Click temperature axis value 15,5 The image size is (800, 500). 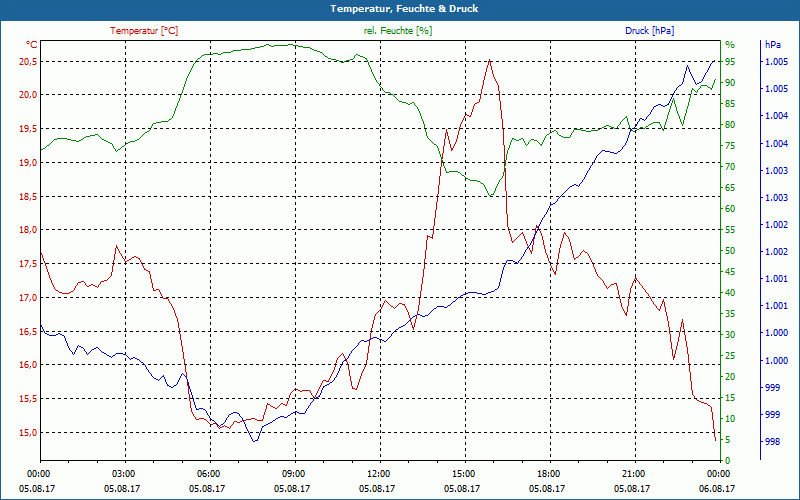pyautogui.click(x=28, y=399)
